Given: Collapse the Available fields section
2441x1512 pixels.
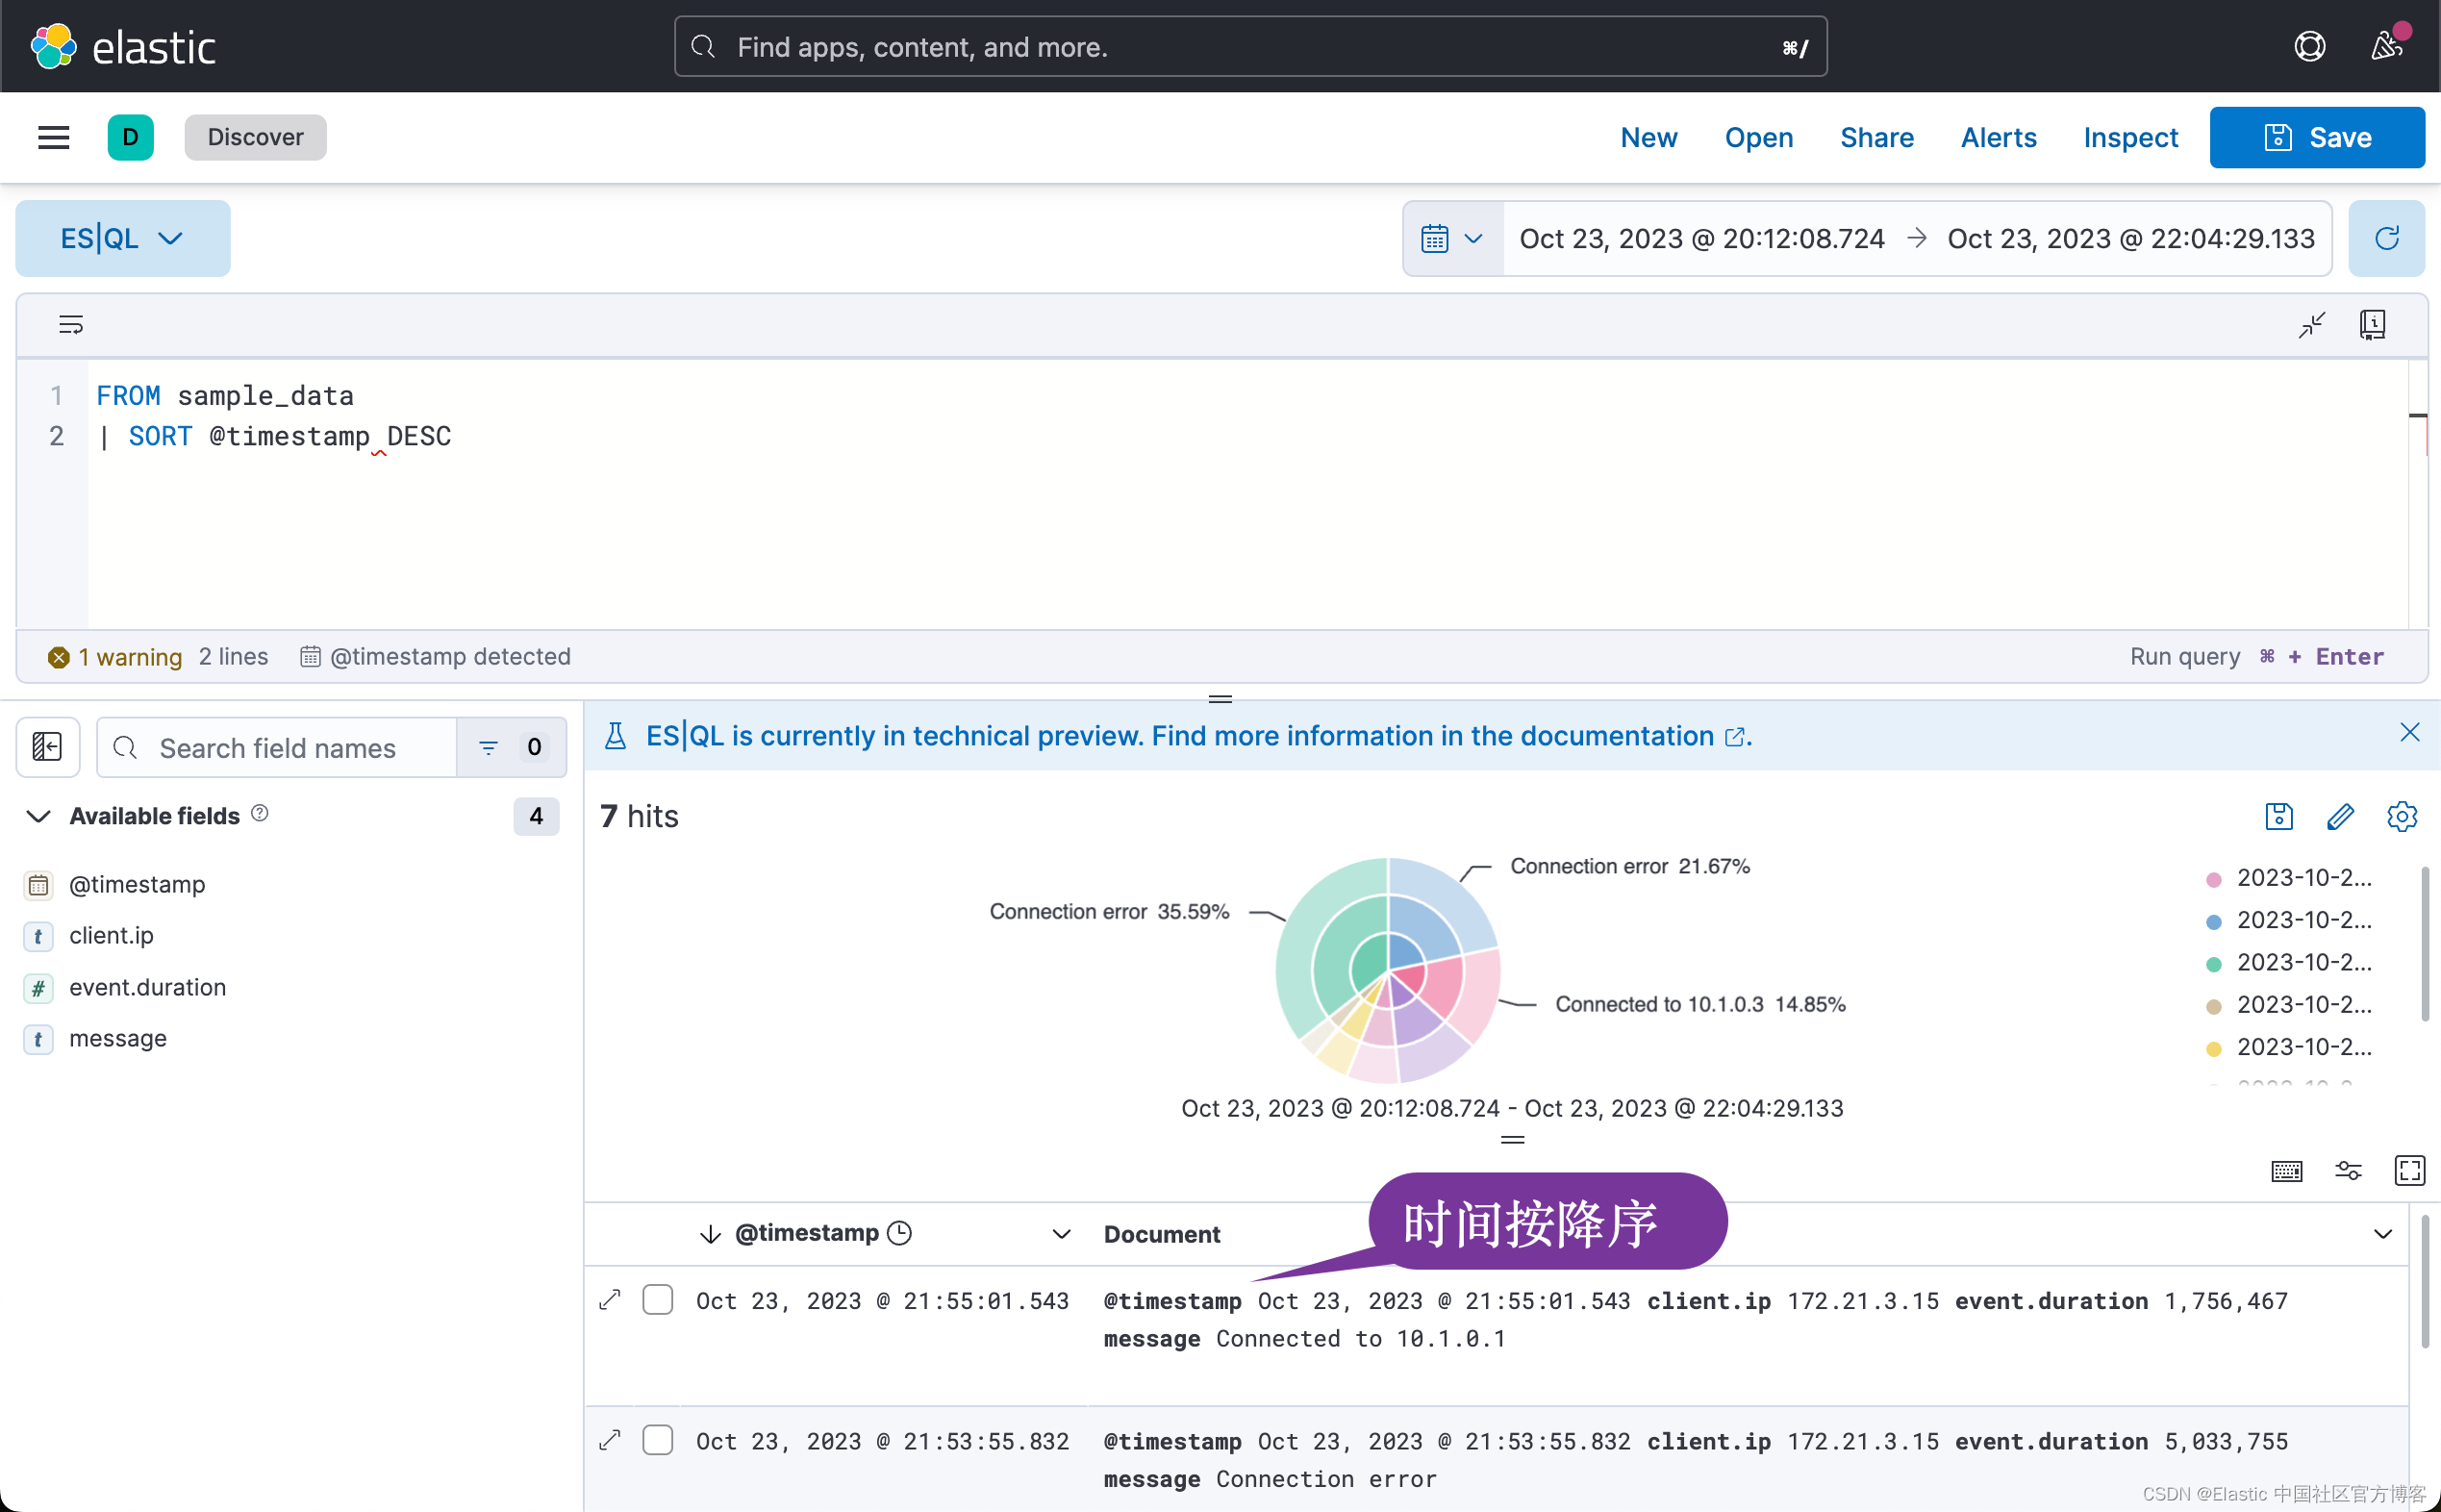Looking at the screenshot, I should (x=38, y=816).
